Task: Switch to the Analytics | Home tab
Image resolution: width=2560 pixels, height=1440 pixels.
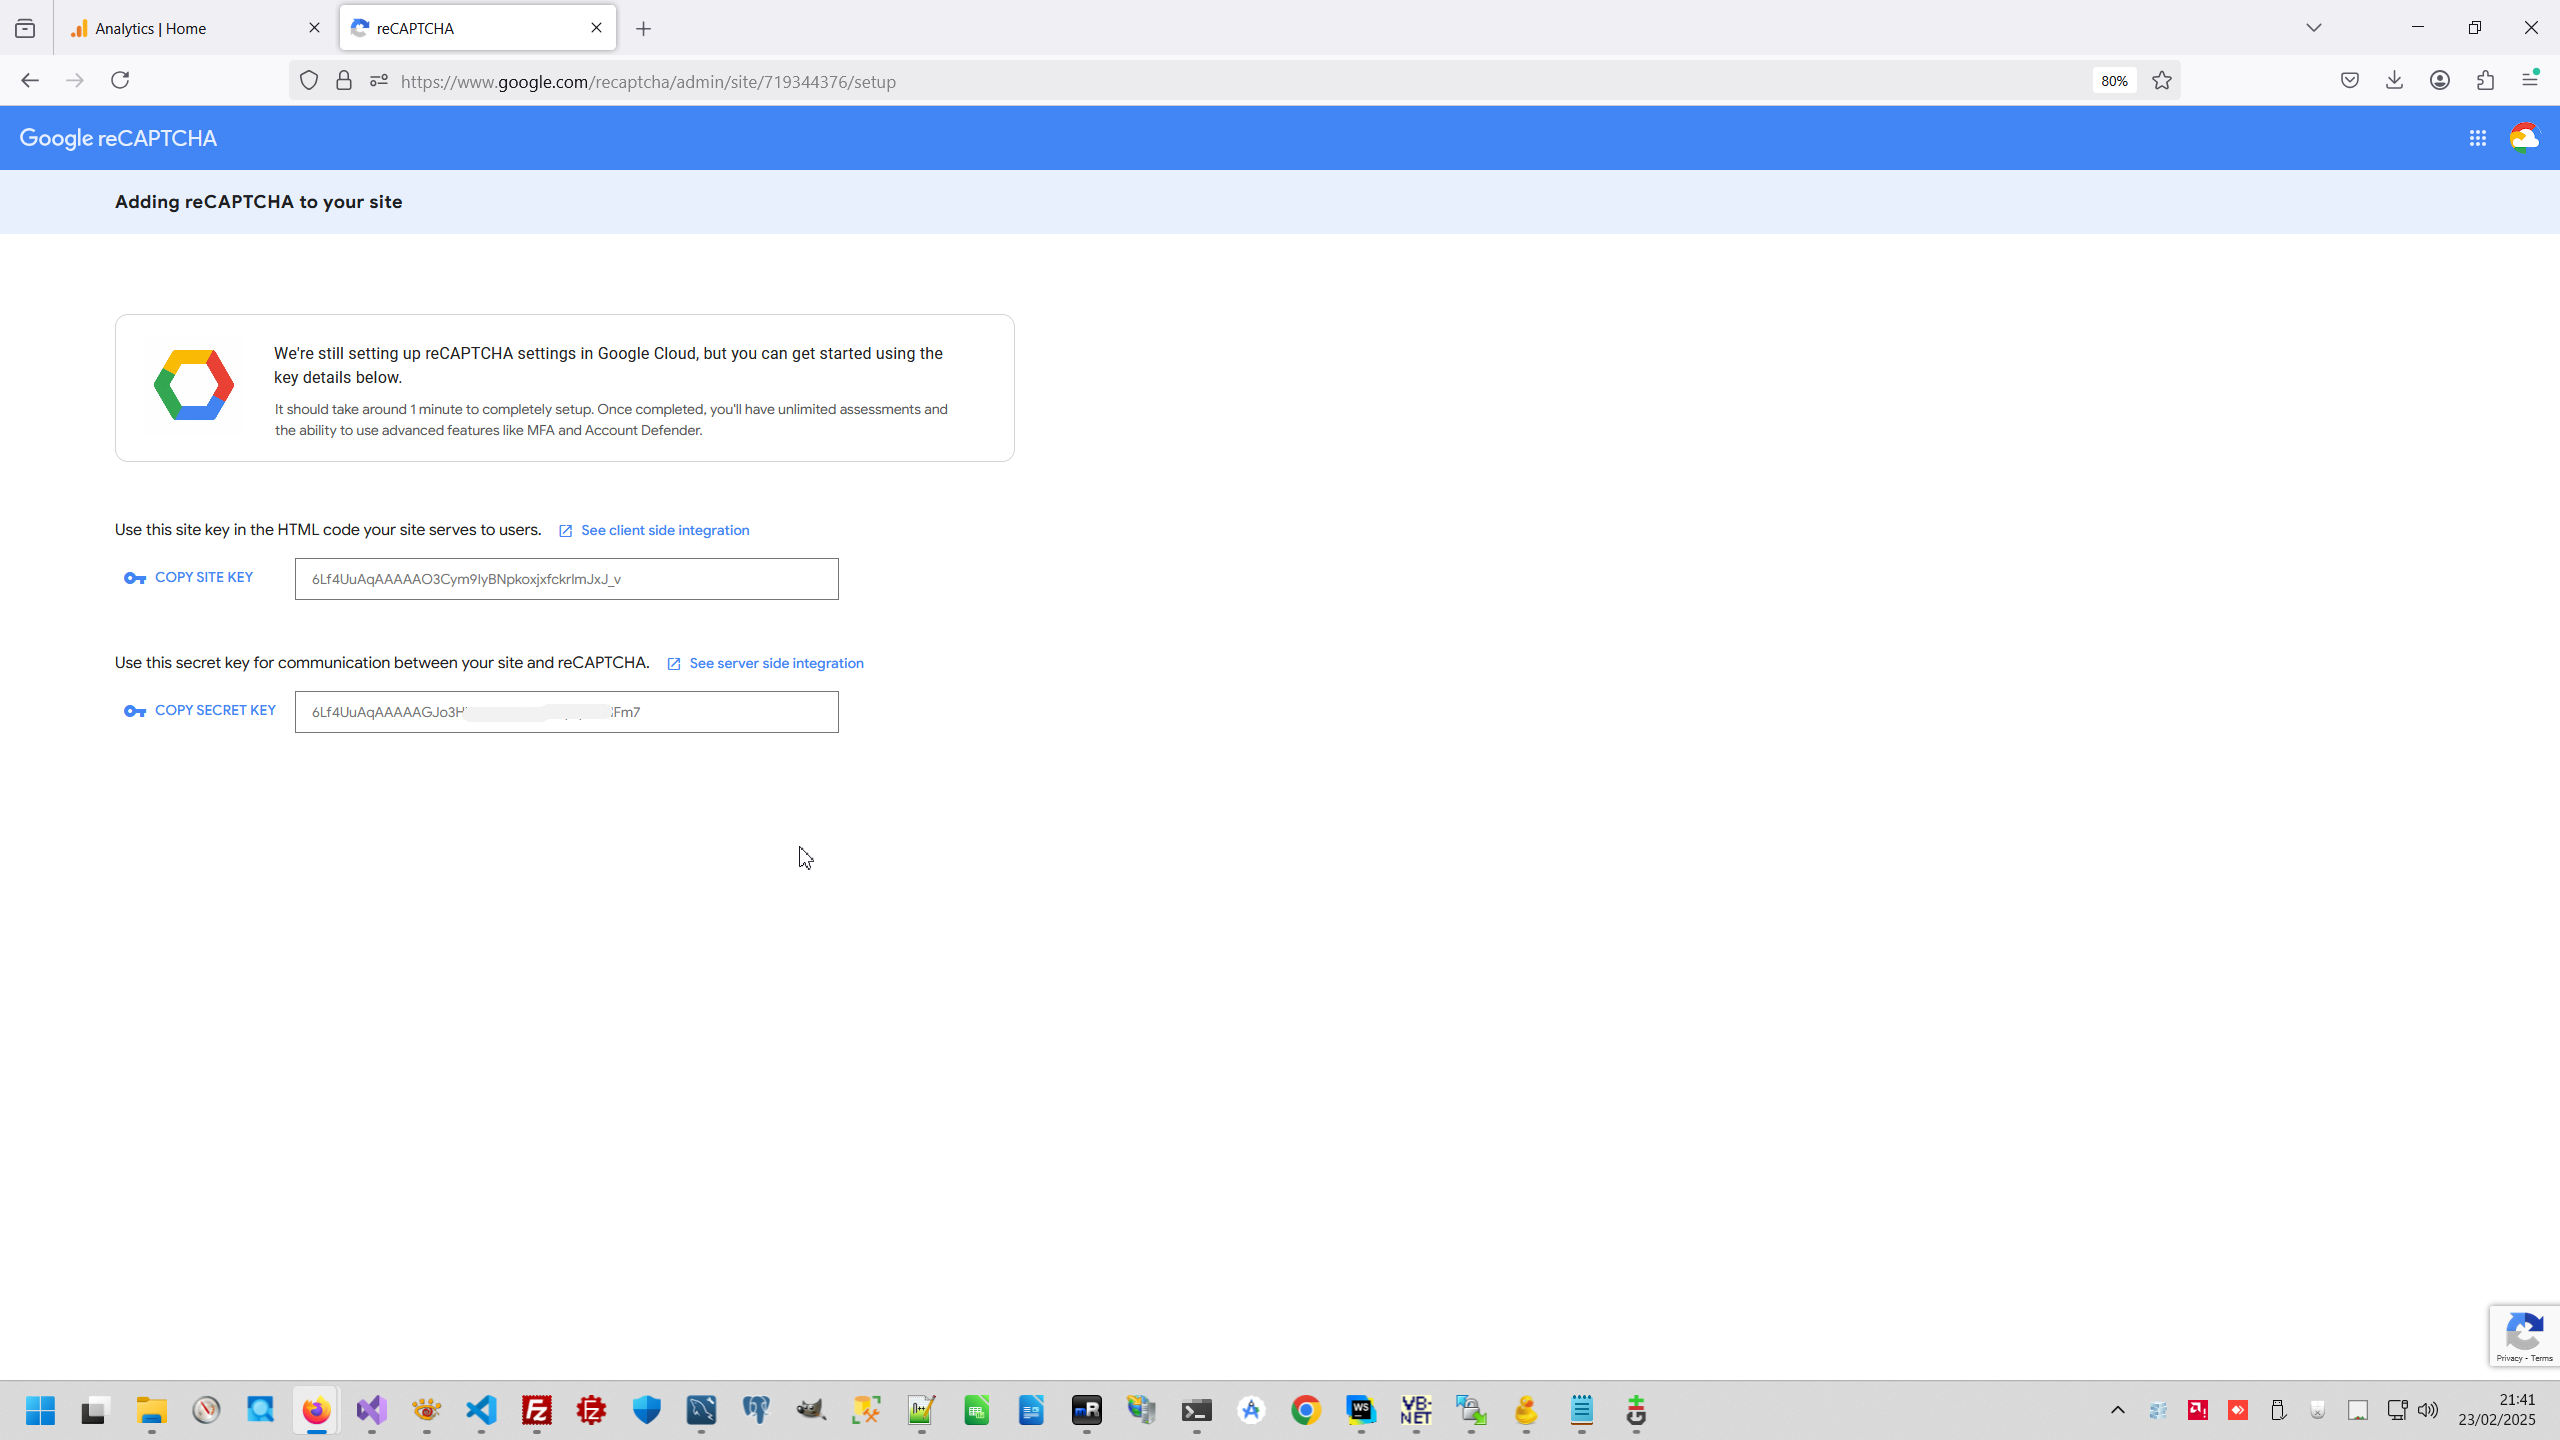Action: pos(190,28)
